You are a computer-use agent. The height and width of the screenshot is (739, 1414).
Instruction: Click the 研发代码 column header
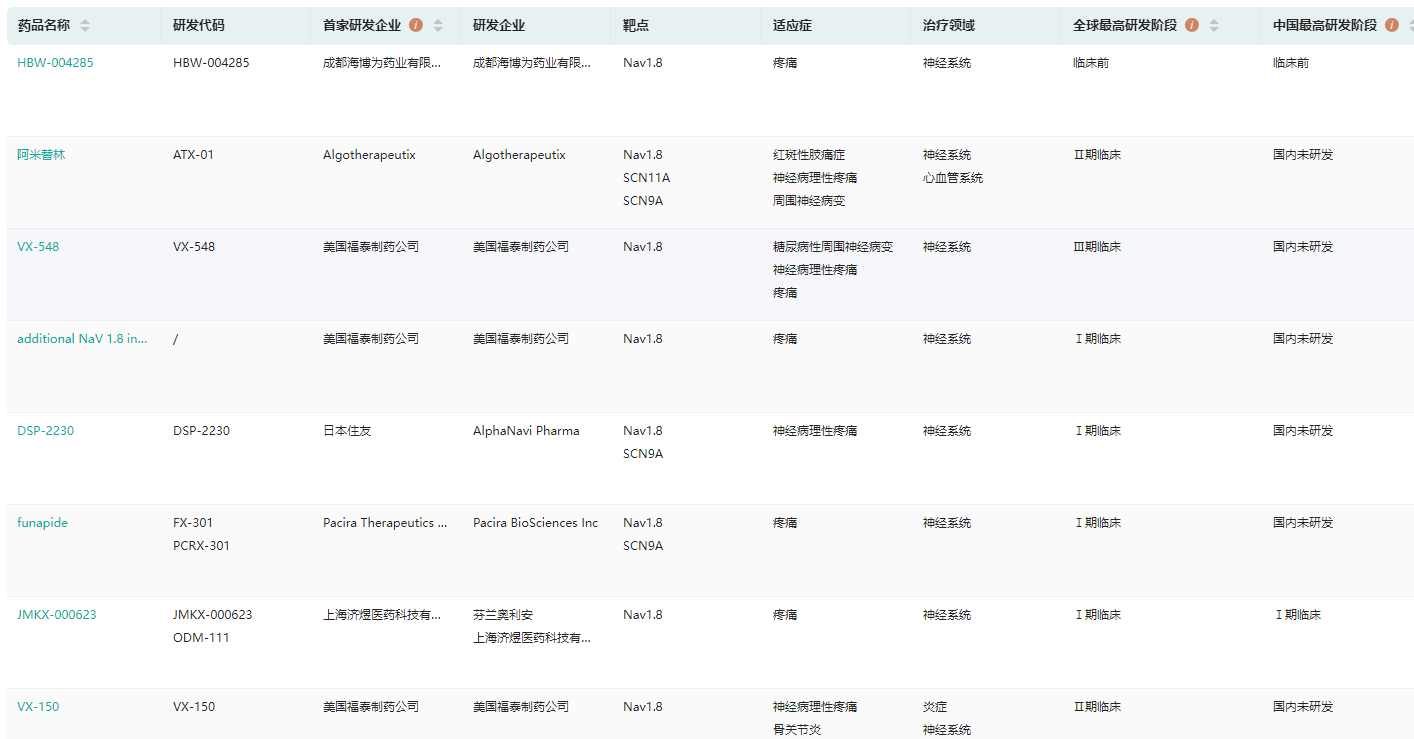pyautogui.click(x=199, y=25)
